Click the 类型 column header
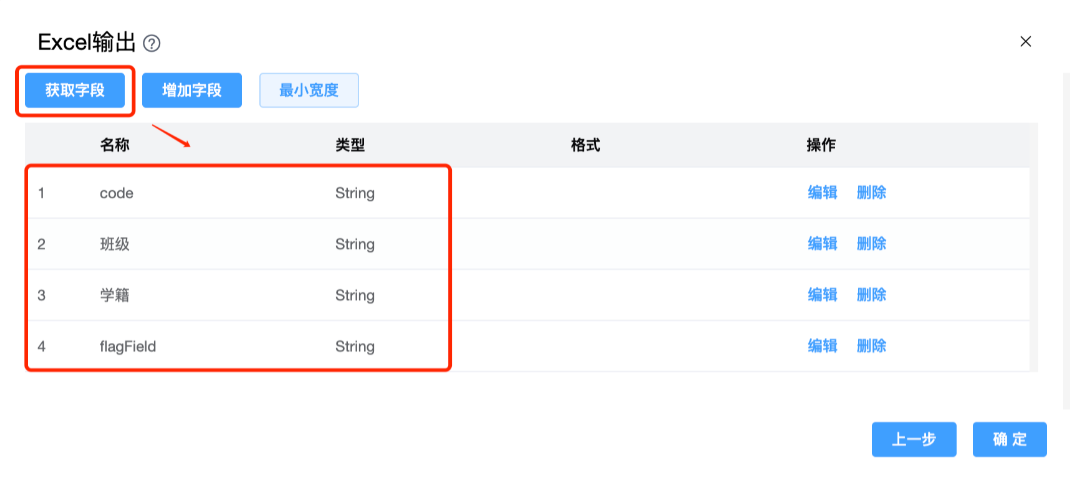Screen dimensions: 1070x479 (350, 145)
